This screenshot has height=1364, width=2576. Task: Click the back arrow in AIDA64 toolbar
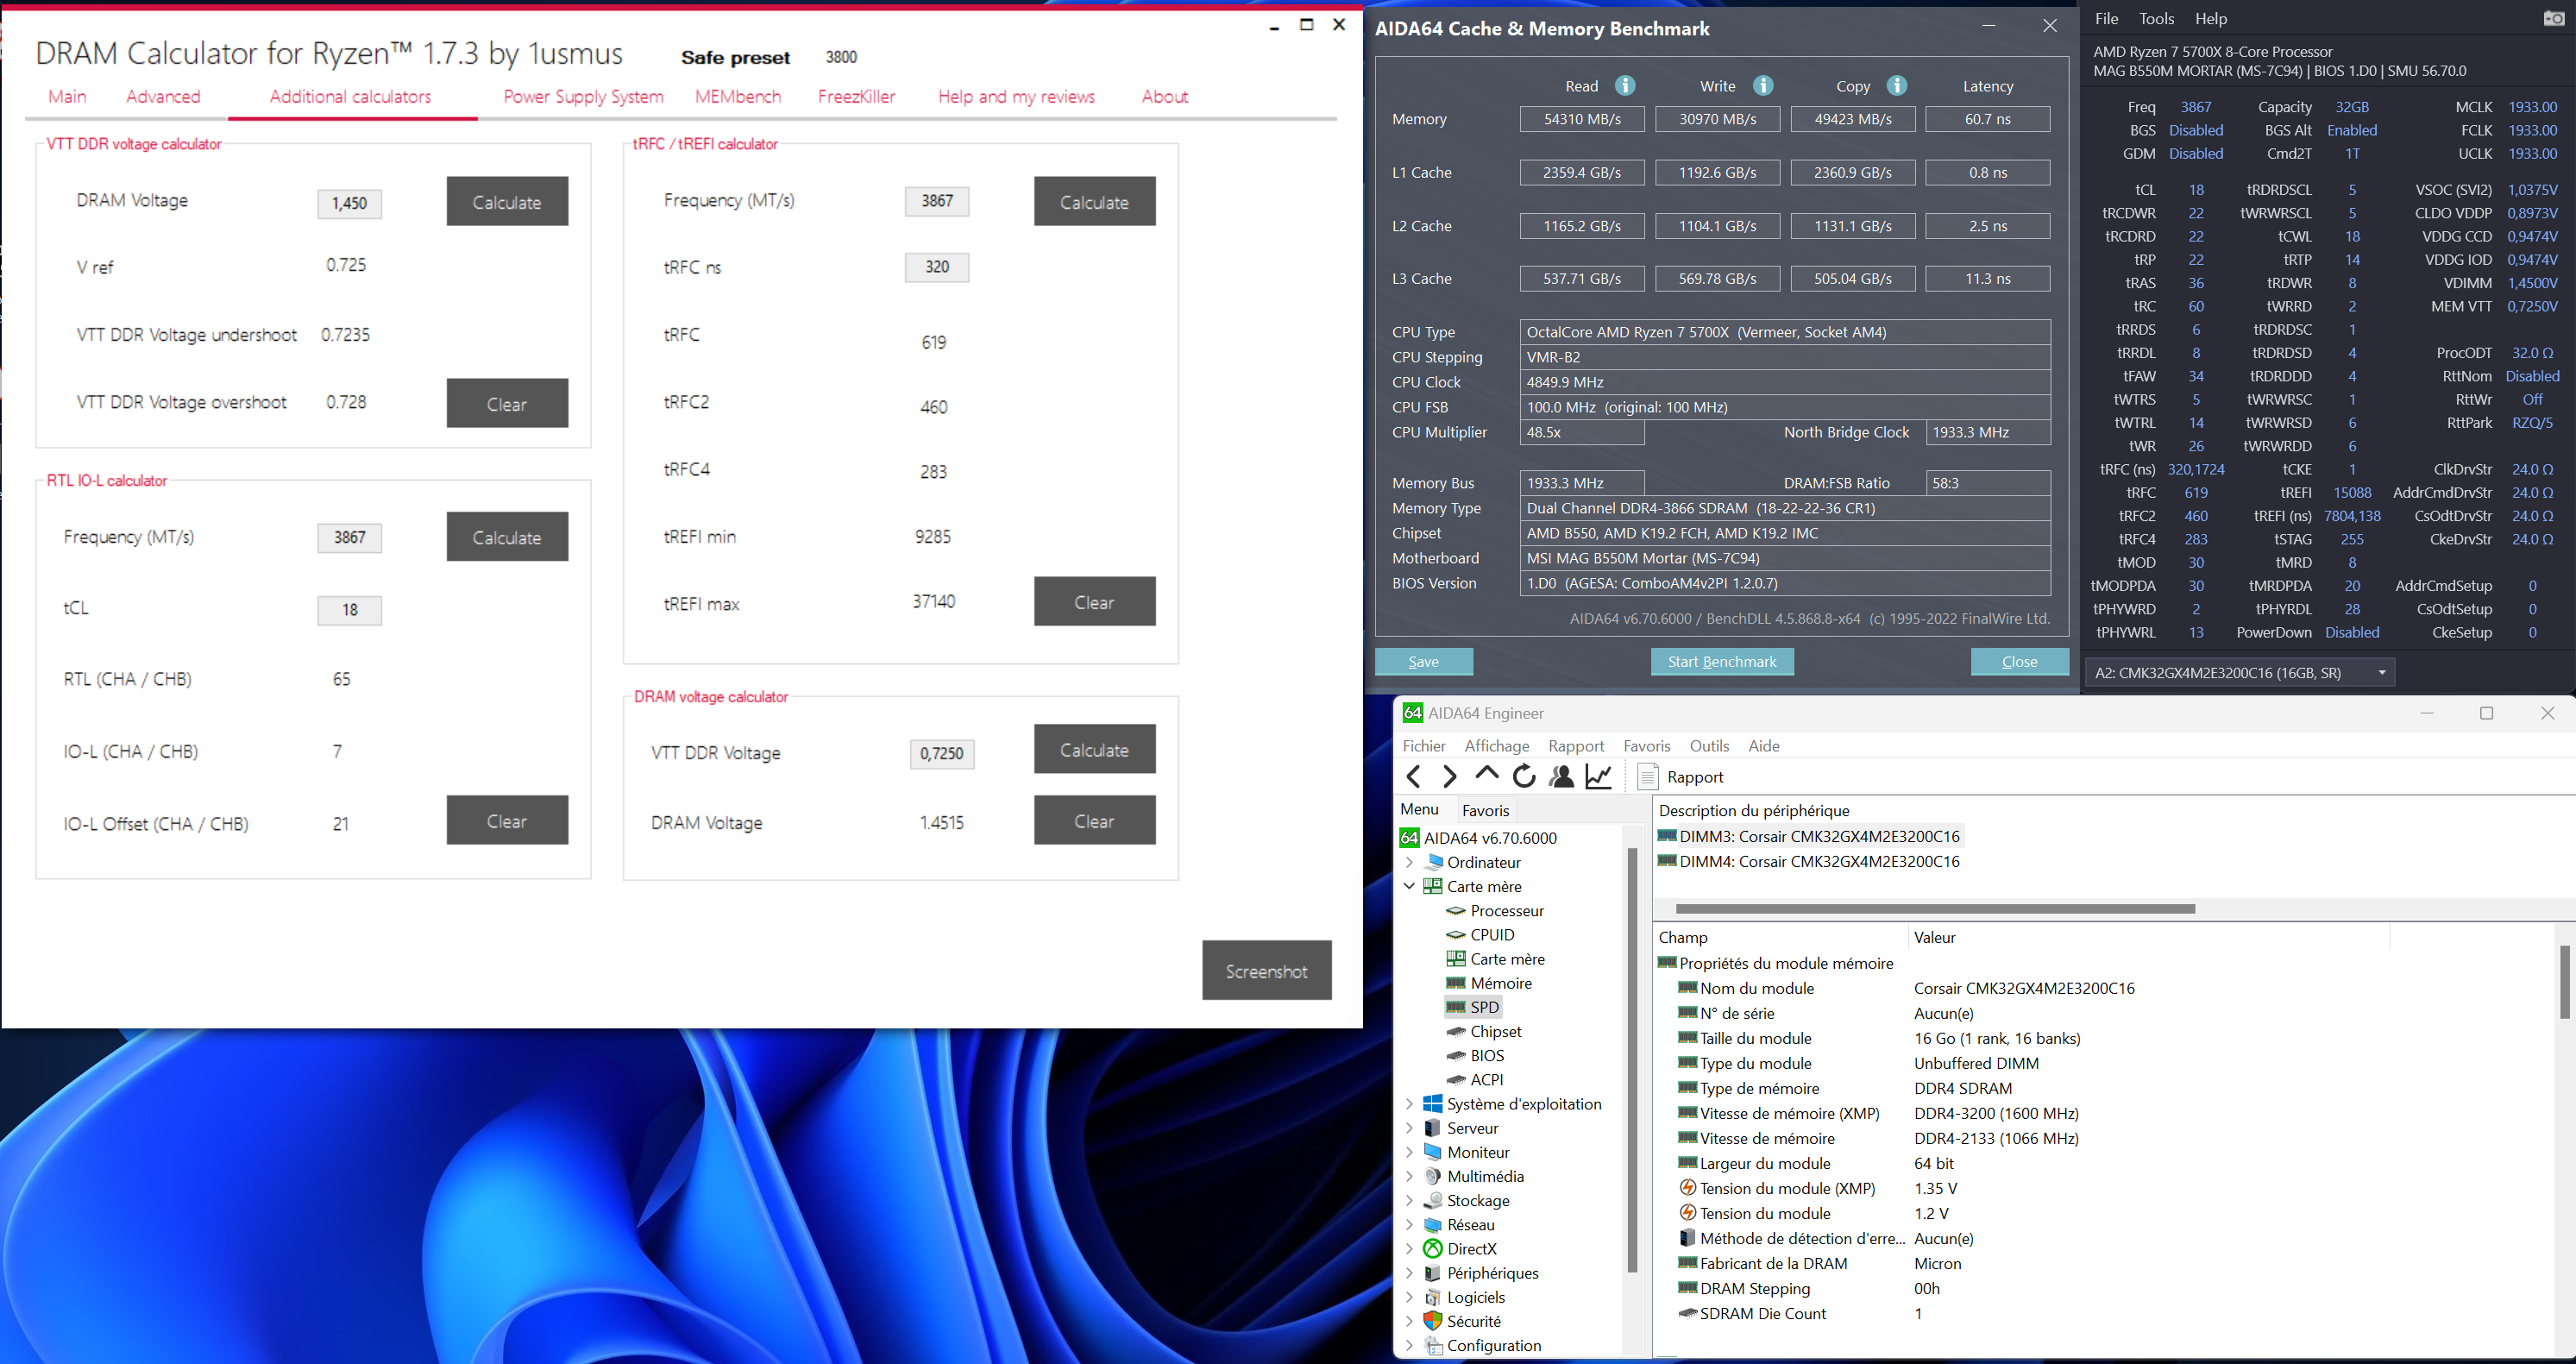pos(1413,777)
